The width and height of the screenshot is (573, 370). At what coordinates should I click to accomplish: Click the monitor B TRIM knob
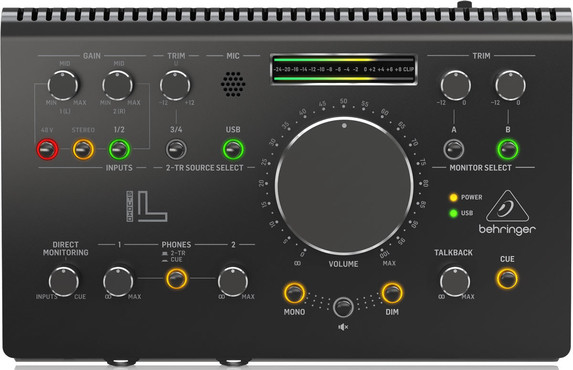click(x=510, y=85)
